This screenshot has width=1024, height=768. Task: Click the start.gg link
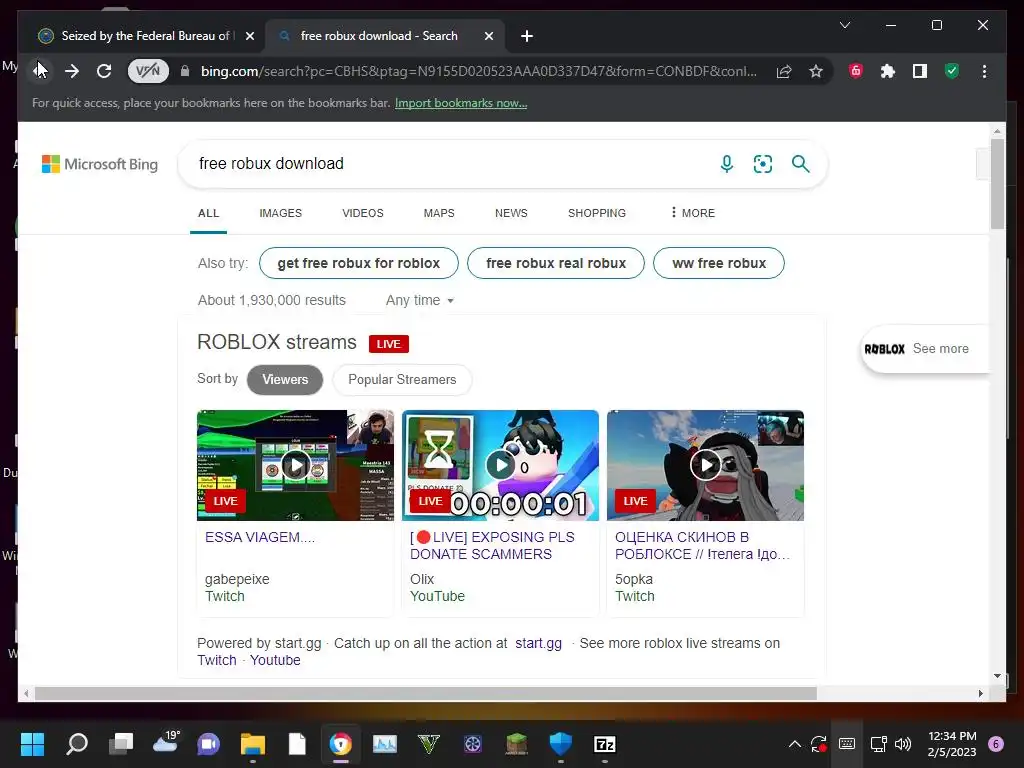click(x=538, y=643)
